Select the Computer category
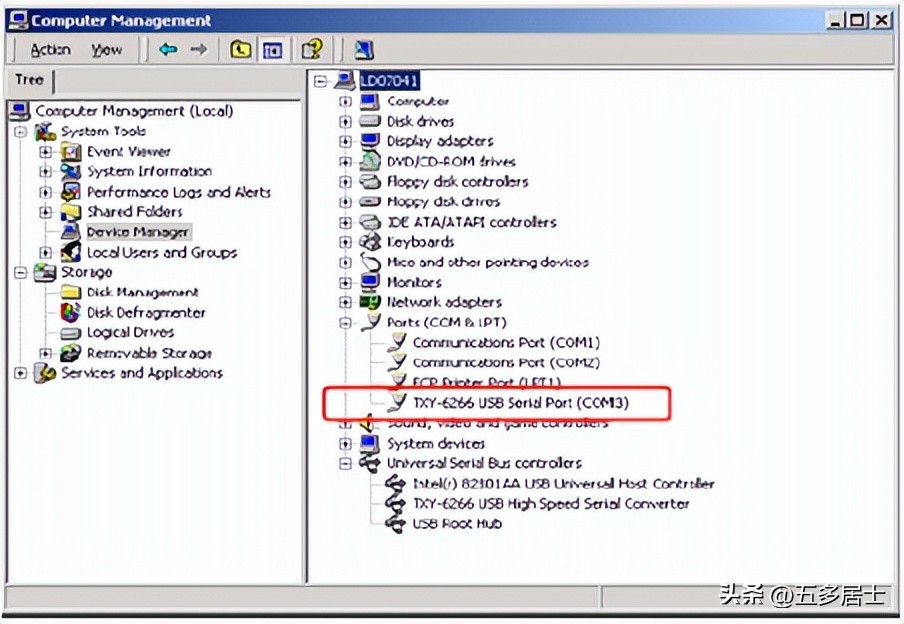Viewport: 904px width, 624px height. click(418, 102)
